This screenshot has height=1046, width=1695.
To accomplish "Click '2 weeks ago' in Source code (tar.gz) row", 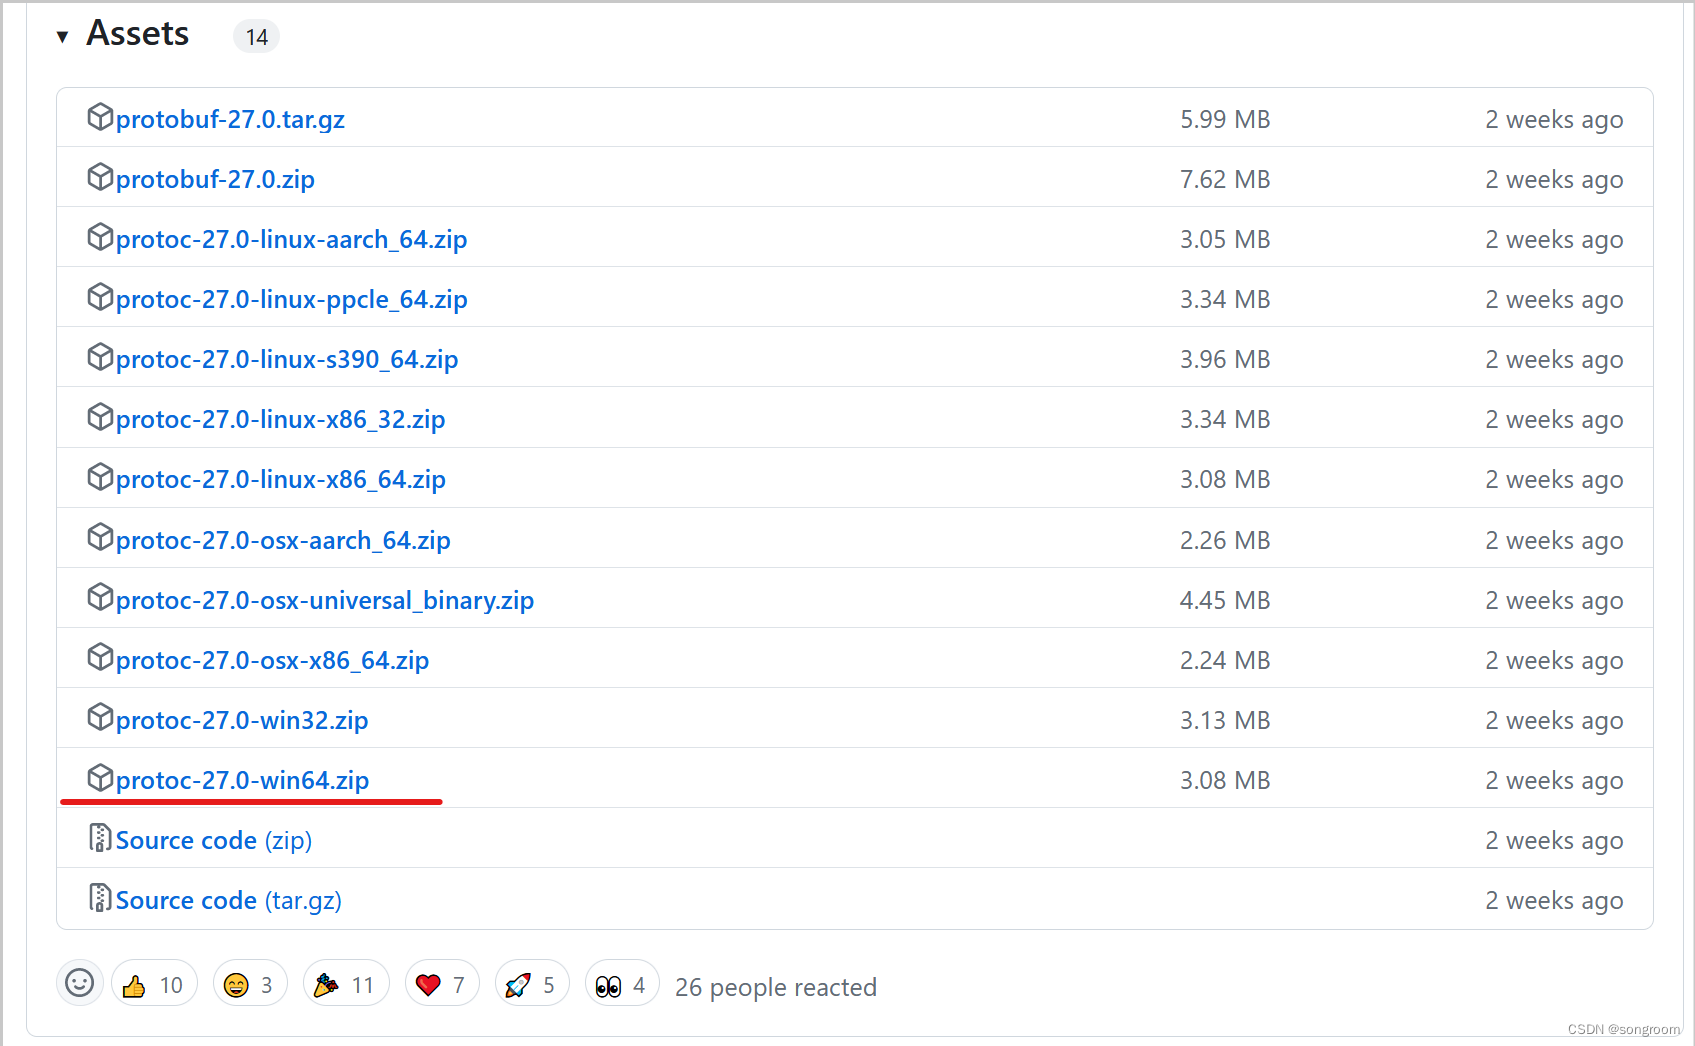I will tap(1554, 901).
